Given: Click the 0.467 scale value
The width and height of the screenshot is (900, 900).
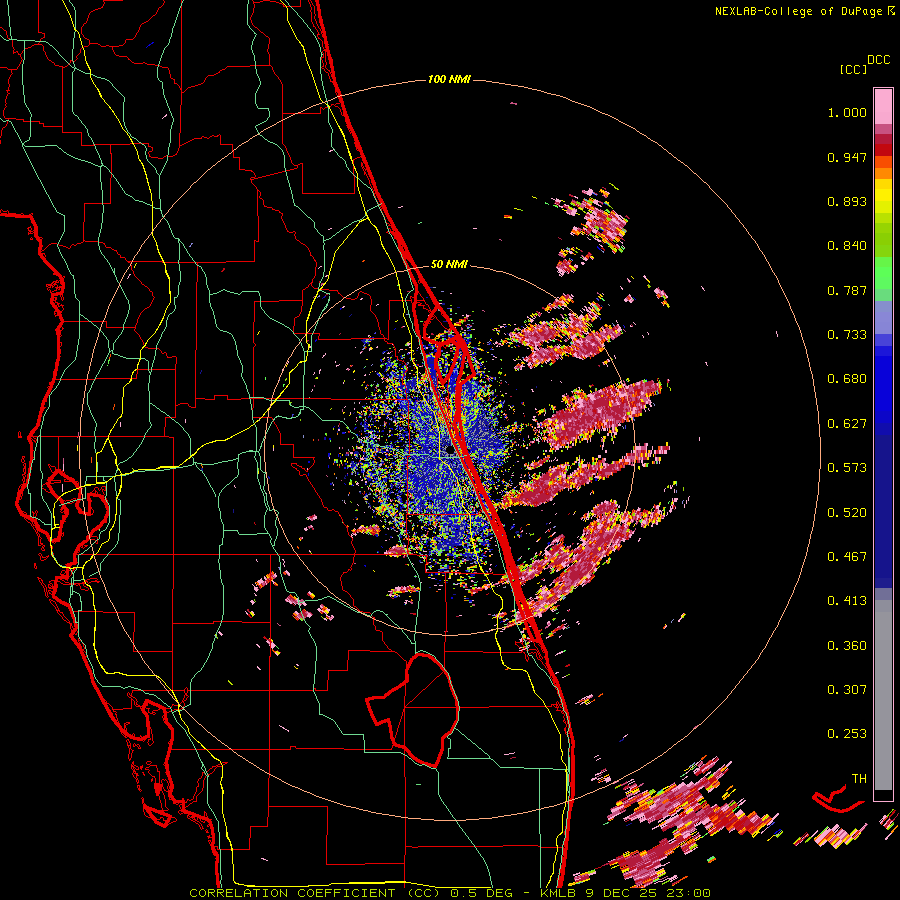Looking at the screenshot, I should point(847,557).
